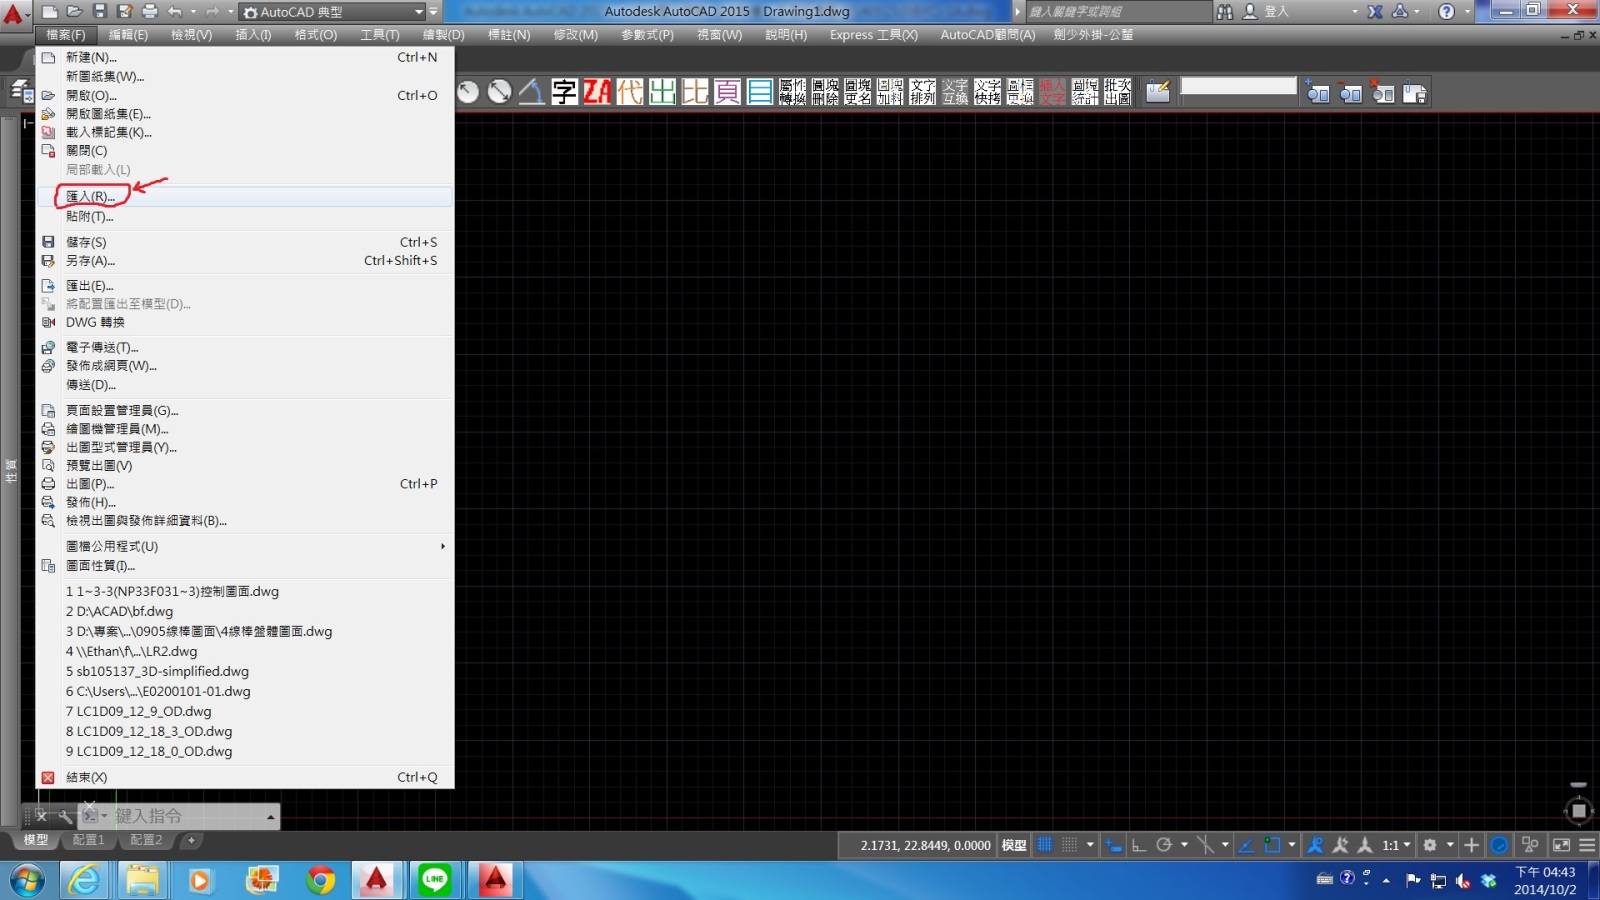This screenshot has width=1600, height=900.
Task: Click the Help question mark icon
Action: coord(1446,12)
